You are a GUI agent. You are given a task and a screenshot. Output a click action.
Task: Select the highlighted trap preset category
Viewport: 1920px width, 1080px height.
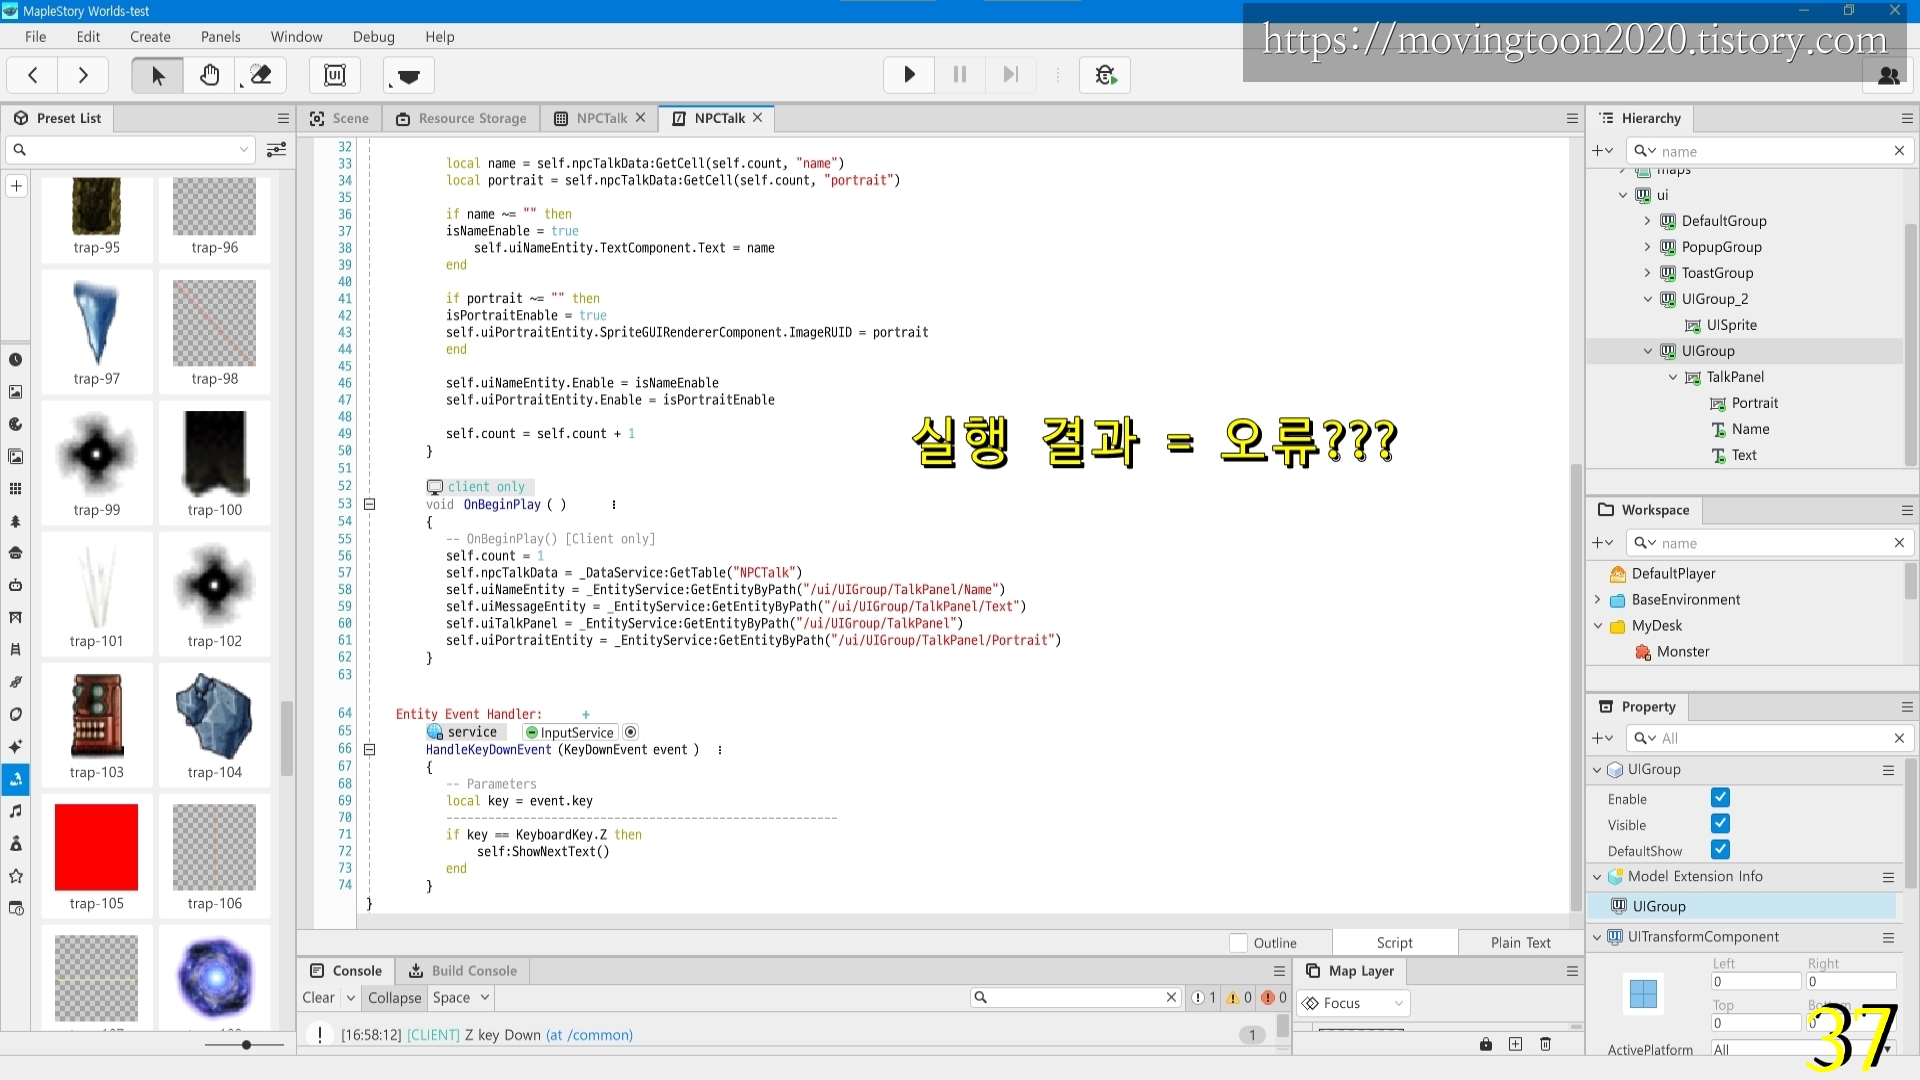click(x=15, y=779)
